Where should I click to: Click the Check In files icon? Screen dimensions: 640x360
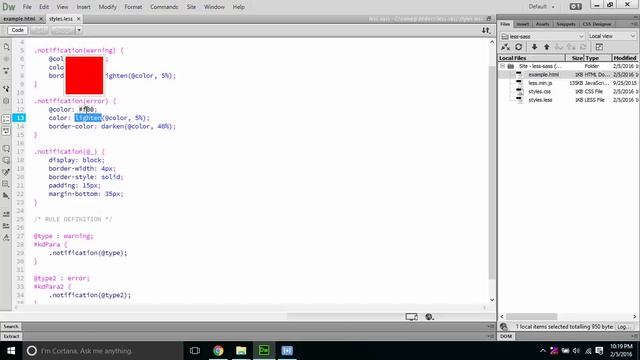(571, 47)
